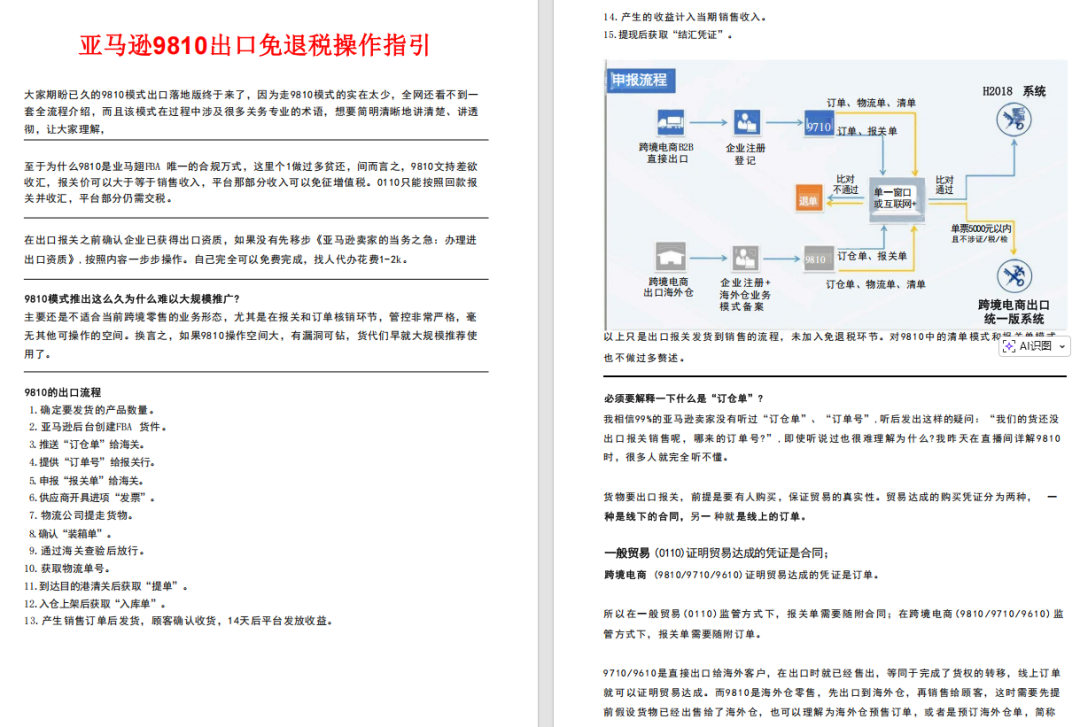
Task: Open the AI识图 dropdown chevron
Action: [x=1062, y=347]
